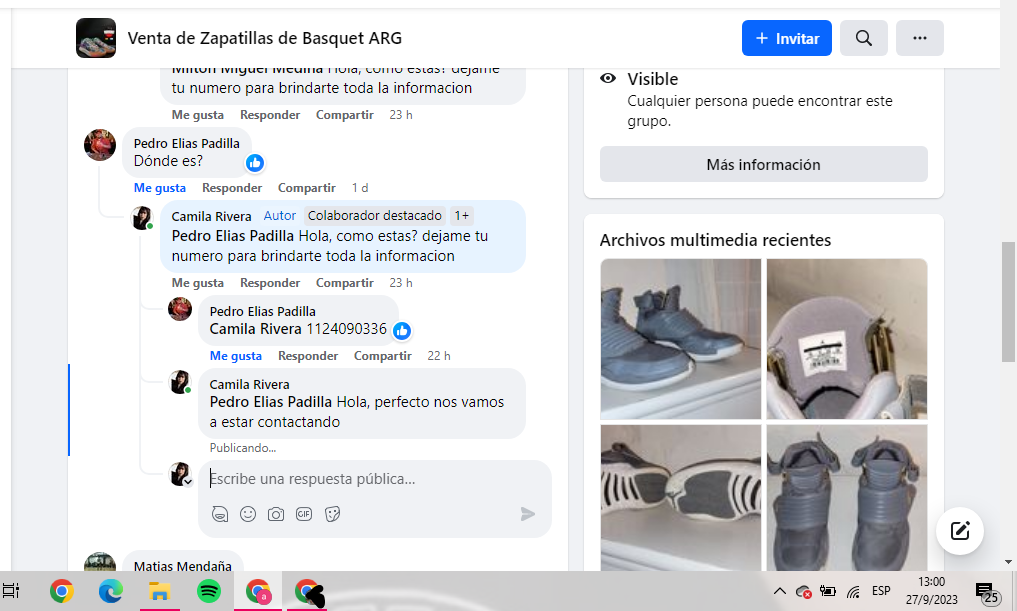Click the Invitar button
This screenshot has width=1017, height=611.
tap(787, 38)
